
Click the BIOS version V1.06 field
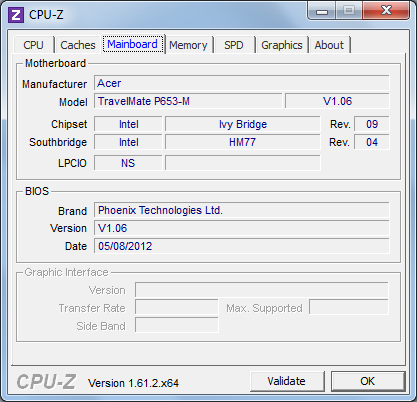click(x=242, y=228)
